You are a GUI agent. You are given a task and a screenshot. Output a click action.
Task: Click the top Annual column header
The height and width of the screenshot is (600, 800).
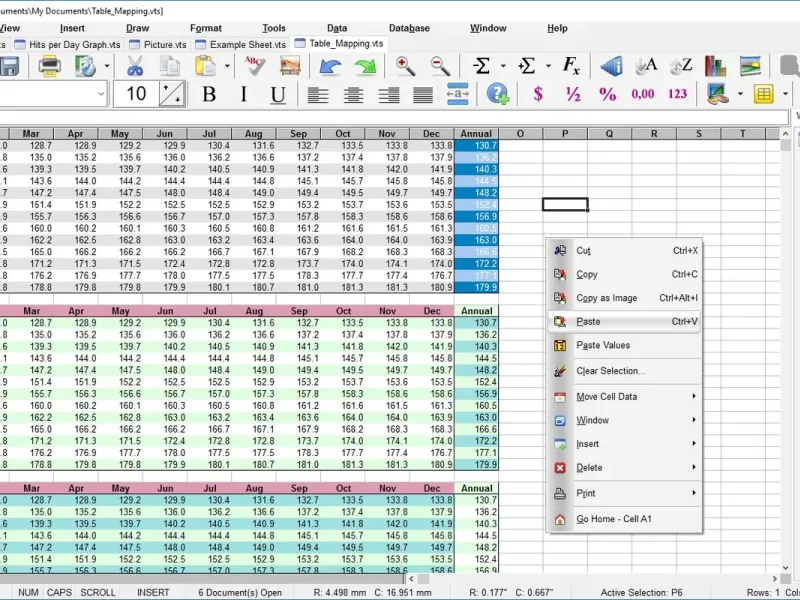click(476, 134)
